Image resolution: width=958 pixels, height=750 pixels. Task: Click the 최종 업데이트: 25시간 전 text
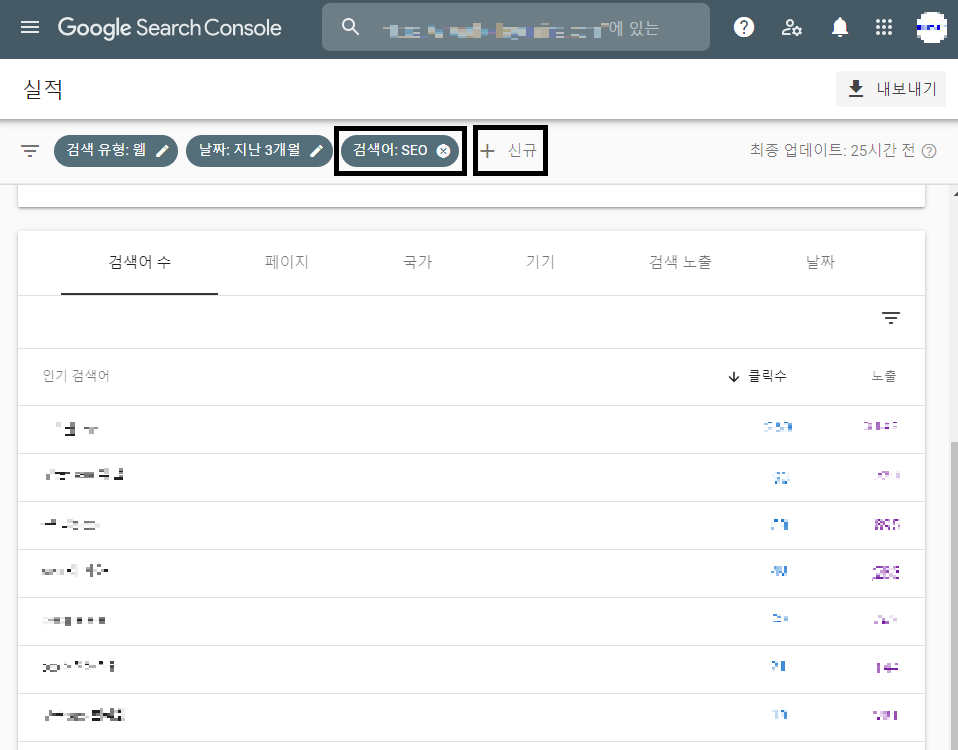tap(832, 150)
